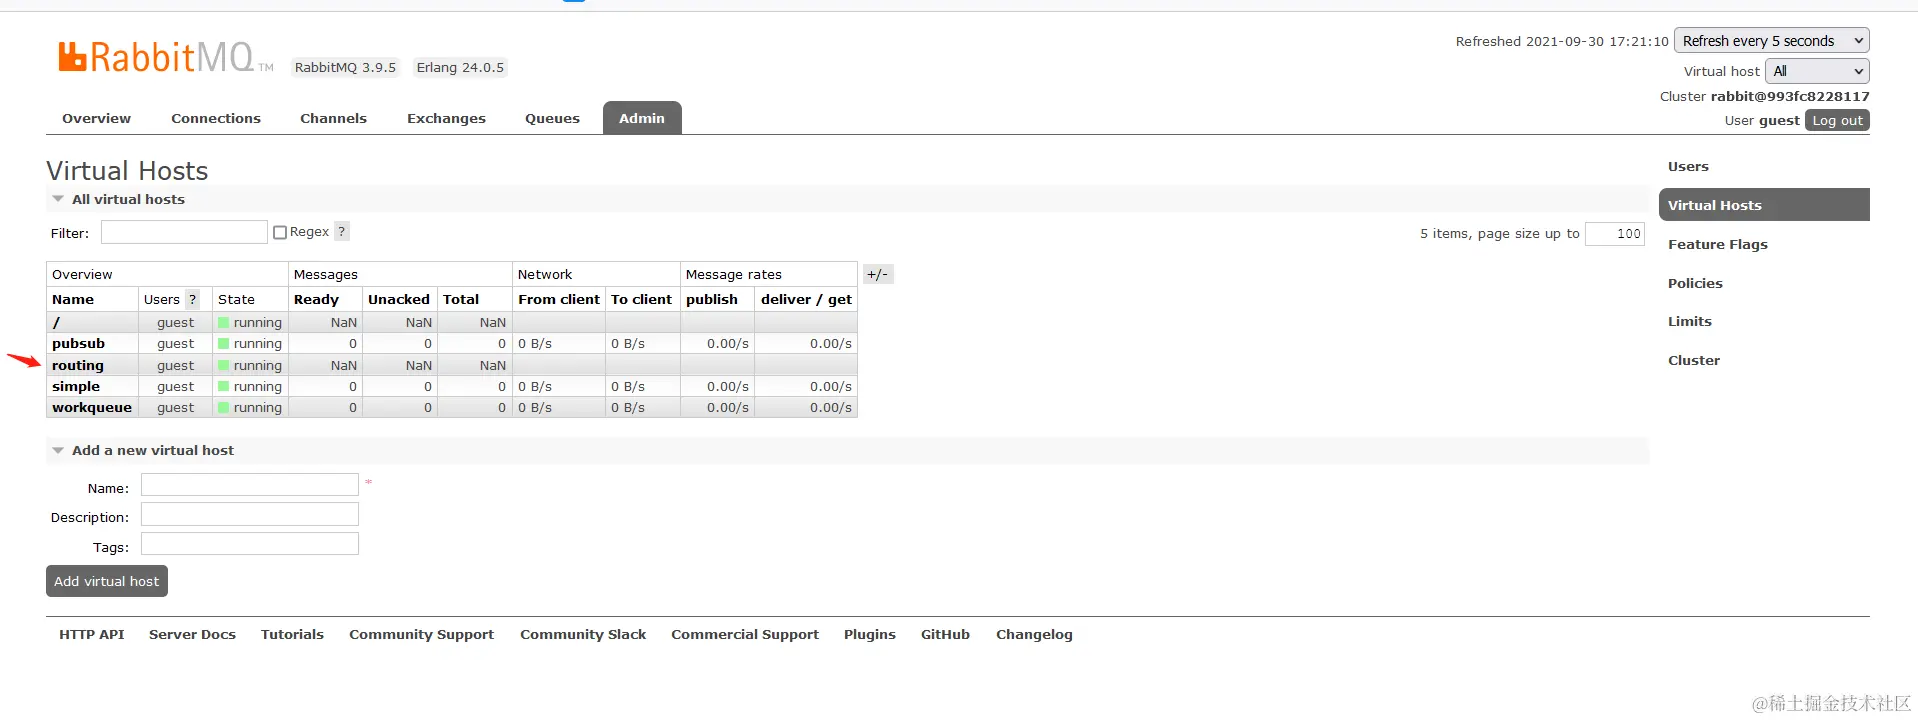Viewport: 1918px width, 720px height.
Task: Sort by the publish column header
Action: coord(712,299)
